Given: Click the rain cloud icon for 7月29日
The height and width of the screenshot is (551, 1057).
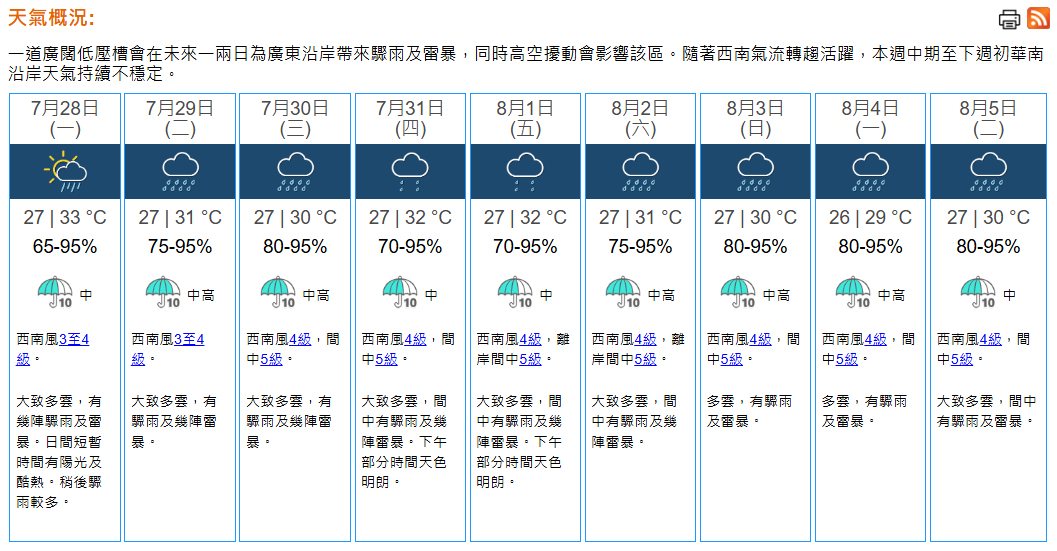Looking at the screenshot, I should click(180, 171).
